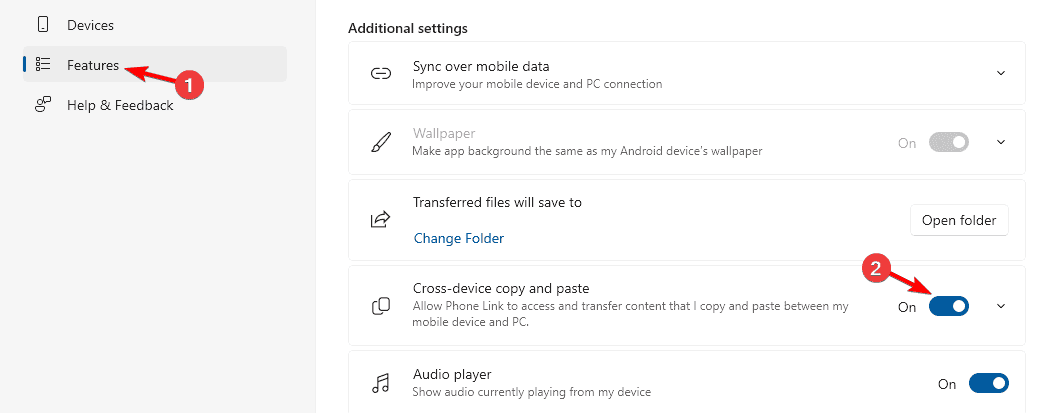Image resolution: width=1039 pixels, height=413 pixels.
Task: Click the Cross-device copy and paste icon
Action: pyautogui.click(x=380, y=306)
